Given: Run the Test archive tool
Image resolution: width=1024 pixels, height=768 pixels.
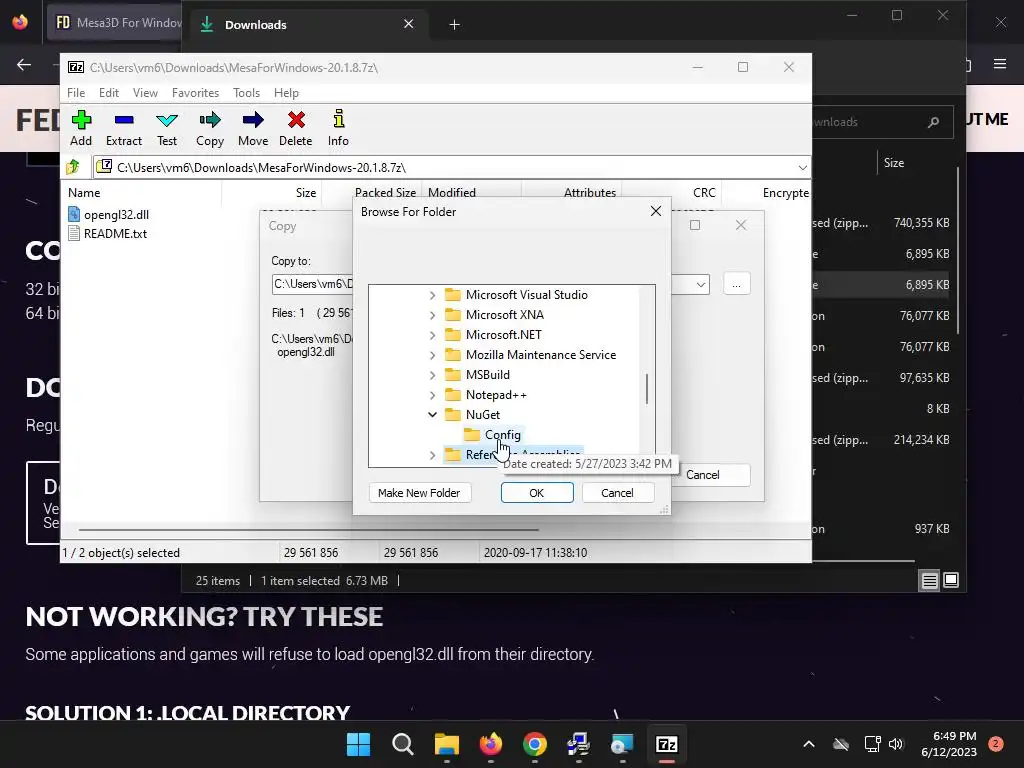Looking at the screenshot, I should click(x=167, y=128).
